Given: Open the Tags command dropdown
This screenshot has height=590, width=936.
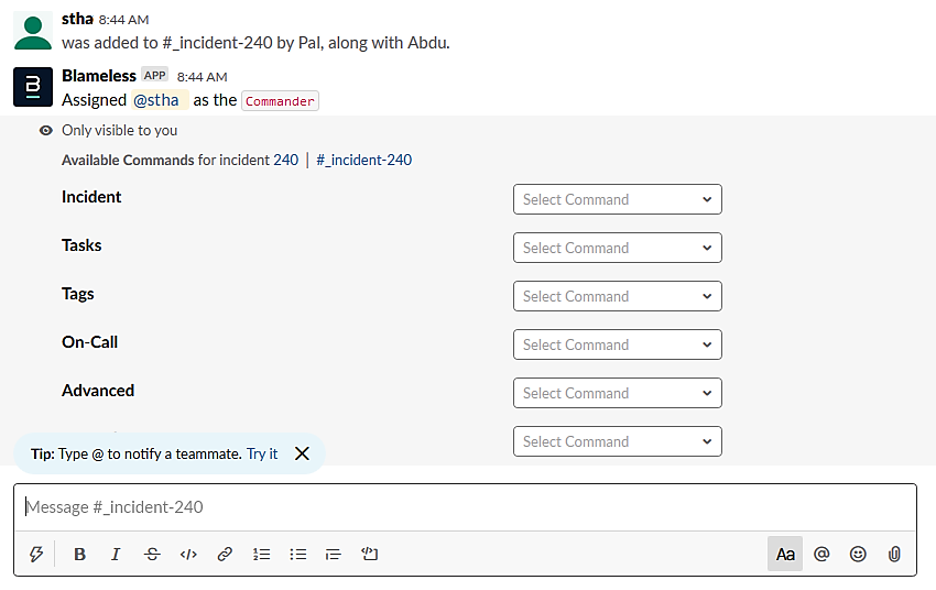Looking at the screenshot, I should 617,296.
